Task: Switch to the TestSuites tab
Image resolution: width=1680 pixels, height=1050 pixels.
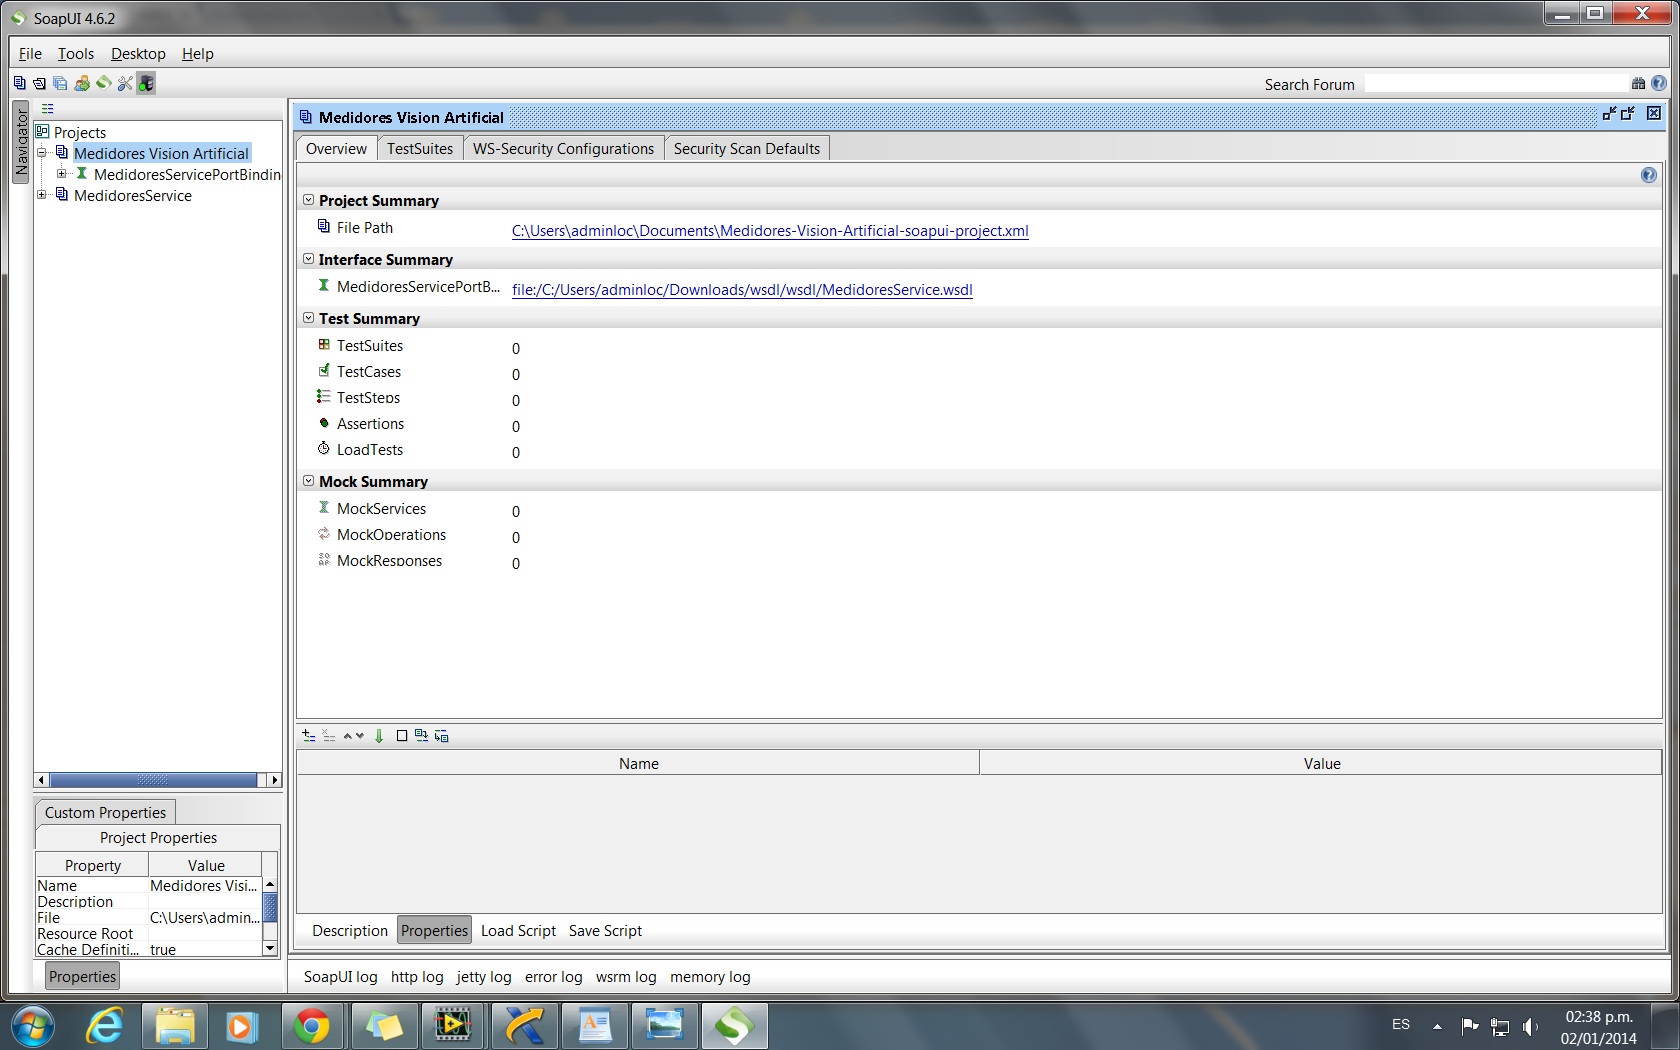Action: coord(420,148)
